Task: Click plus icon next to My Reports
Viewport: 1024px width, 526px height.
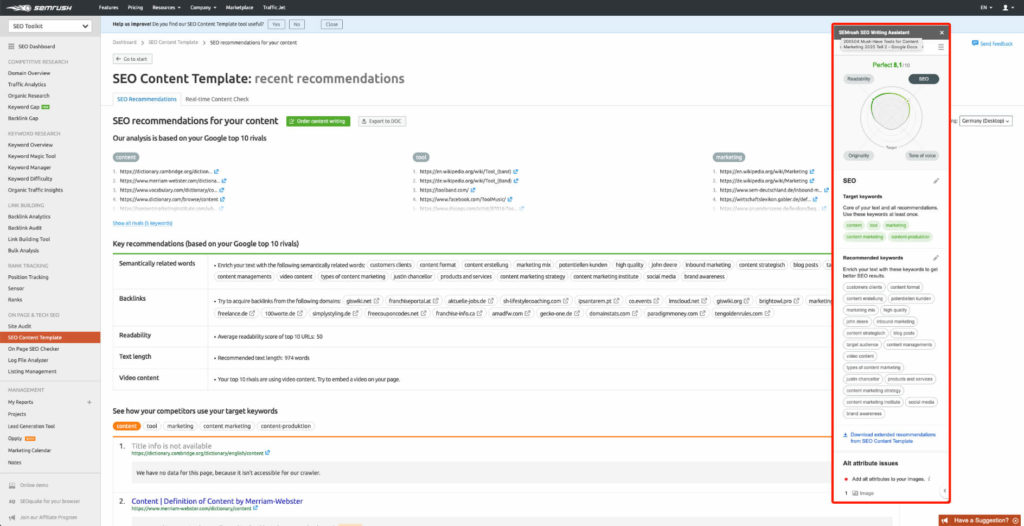Action: [x=89, y=402]
